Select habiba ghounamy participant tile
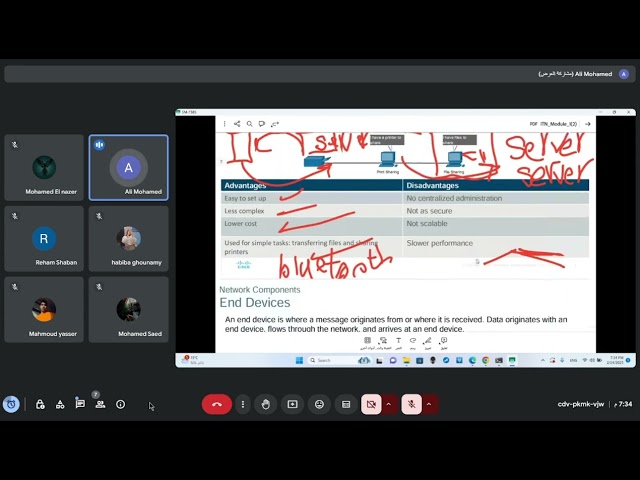 pos(129,239)
